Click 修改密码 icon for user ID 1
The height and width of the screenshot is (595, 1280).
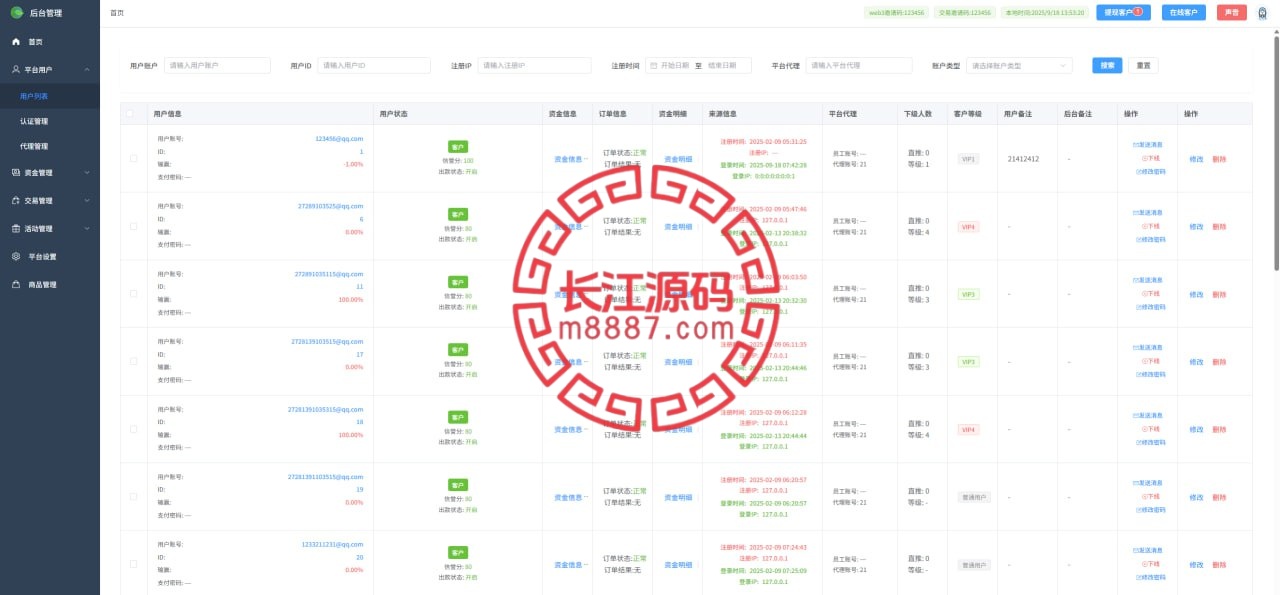(x=1138, y=171)
